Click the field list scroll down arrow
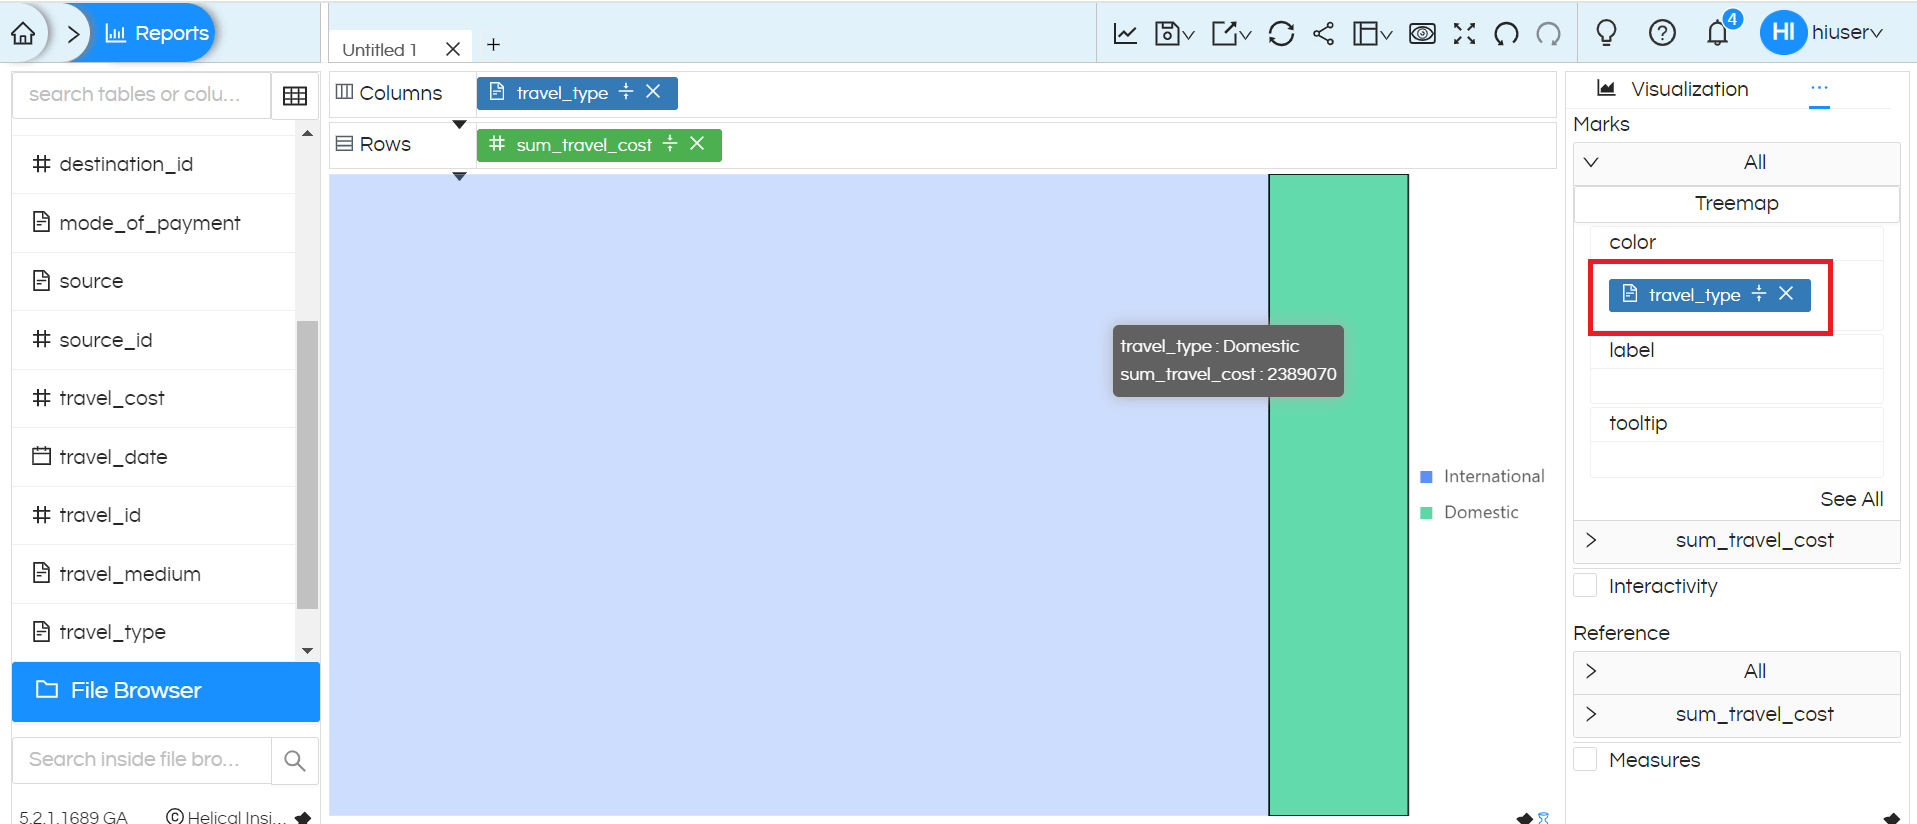Image resolution: width=1917 pixels, height=824 pixels. 307,651
